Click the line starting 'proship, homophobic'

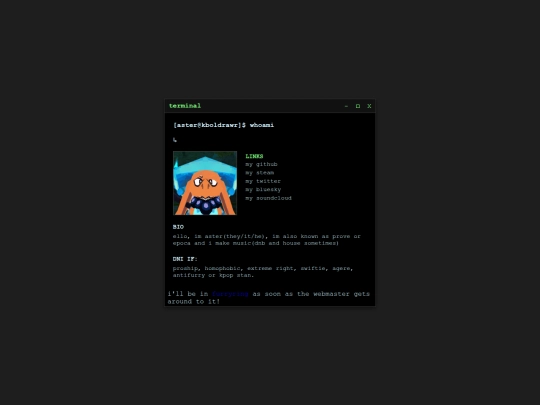(x=263, y=268)
